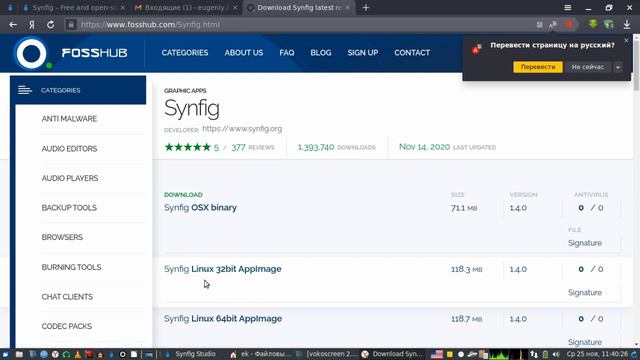Image resolution: width=640 pixels, height=360 pixels.
Task: Open Signature for OSX binary
Action: (x=584, y=243)
